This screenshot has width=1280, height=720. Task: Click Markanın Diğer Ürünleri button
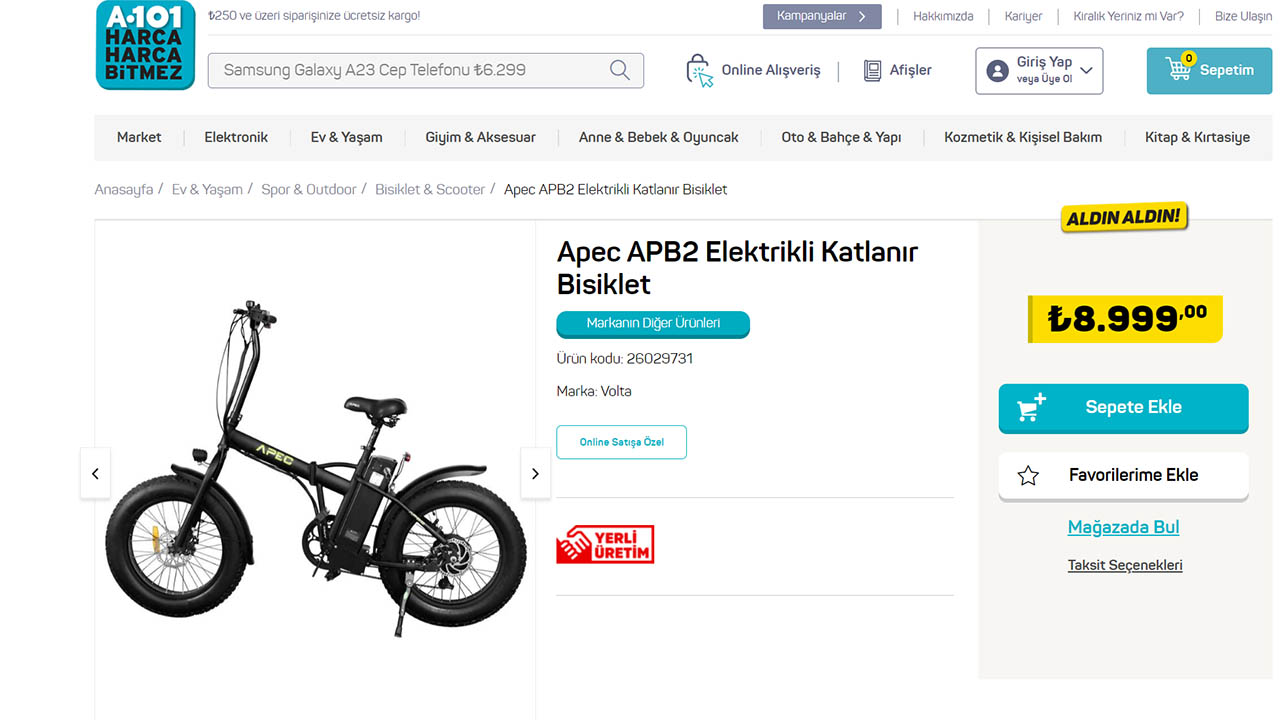coord(653,324)
